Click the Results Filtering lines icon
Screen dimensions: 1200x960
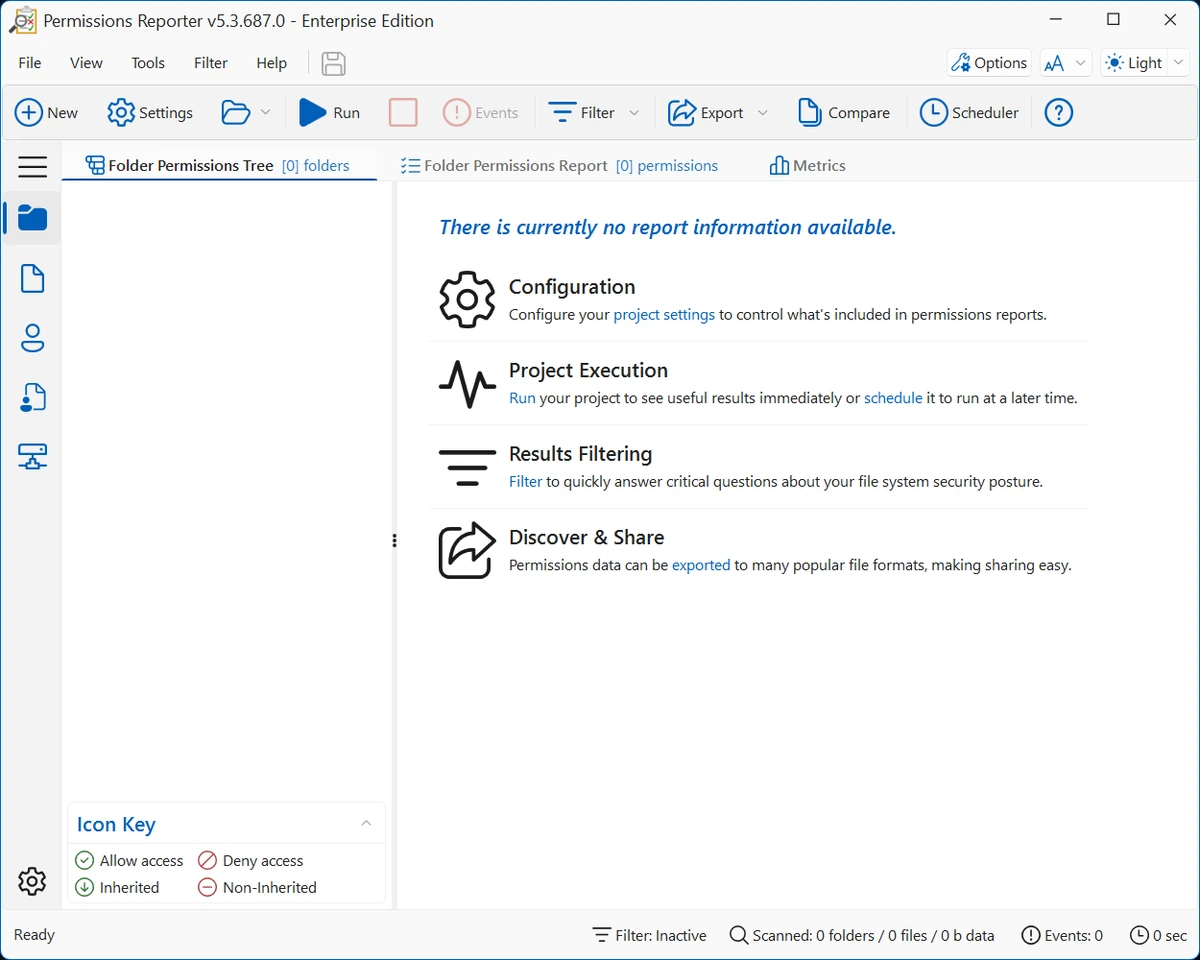[x=467, y=468]
